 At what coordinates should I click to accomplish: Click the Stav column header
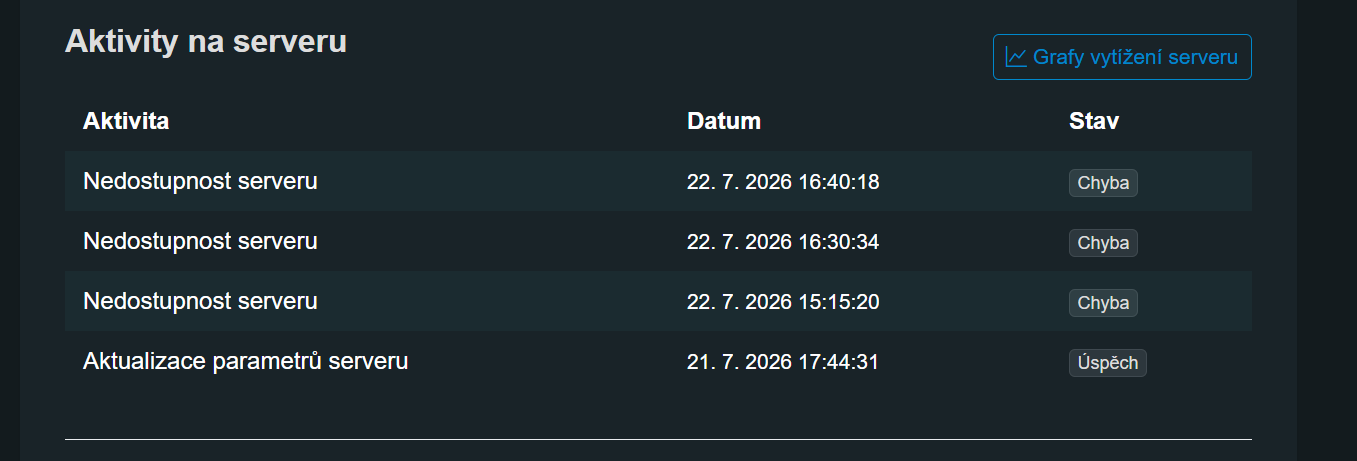[1094, 121]
